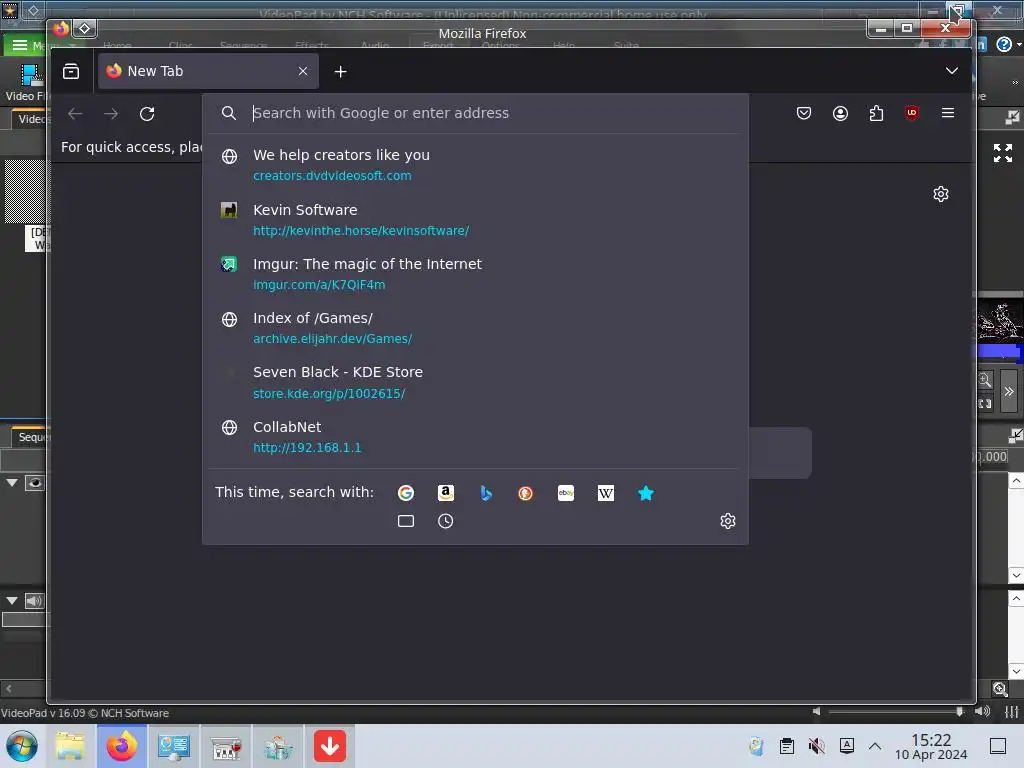Viewport: 1024px width, 768px height.
Task: Open Index of /Games/ suggestion
Action: coord(475,328)
